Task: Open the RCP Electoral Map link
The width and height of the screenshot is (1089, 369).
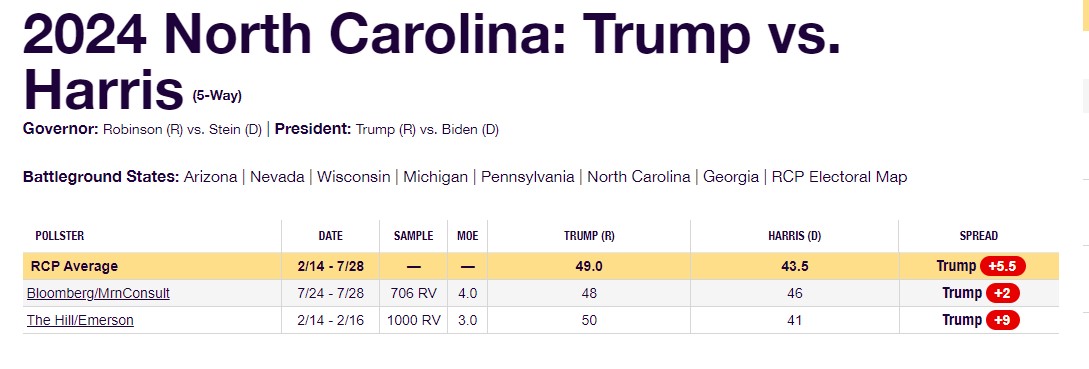Action: tap(839, 177)
